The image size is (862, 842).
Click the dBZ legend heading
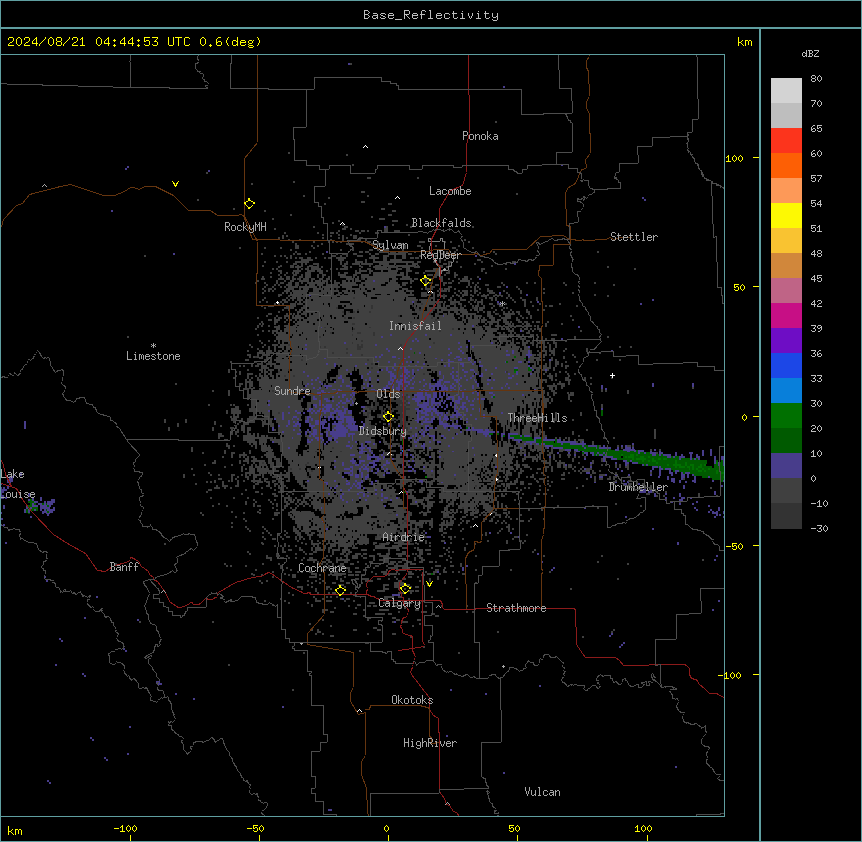point(810,53)
